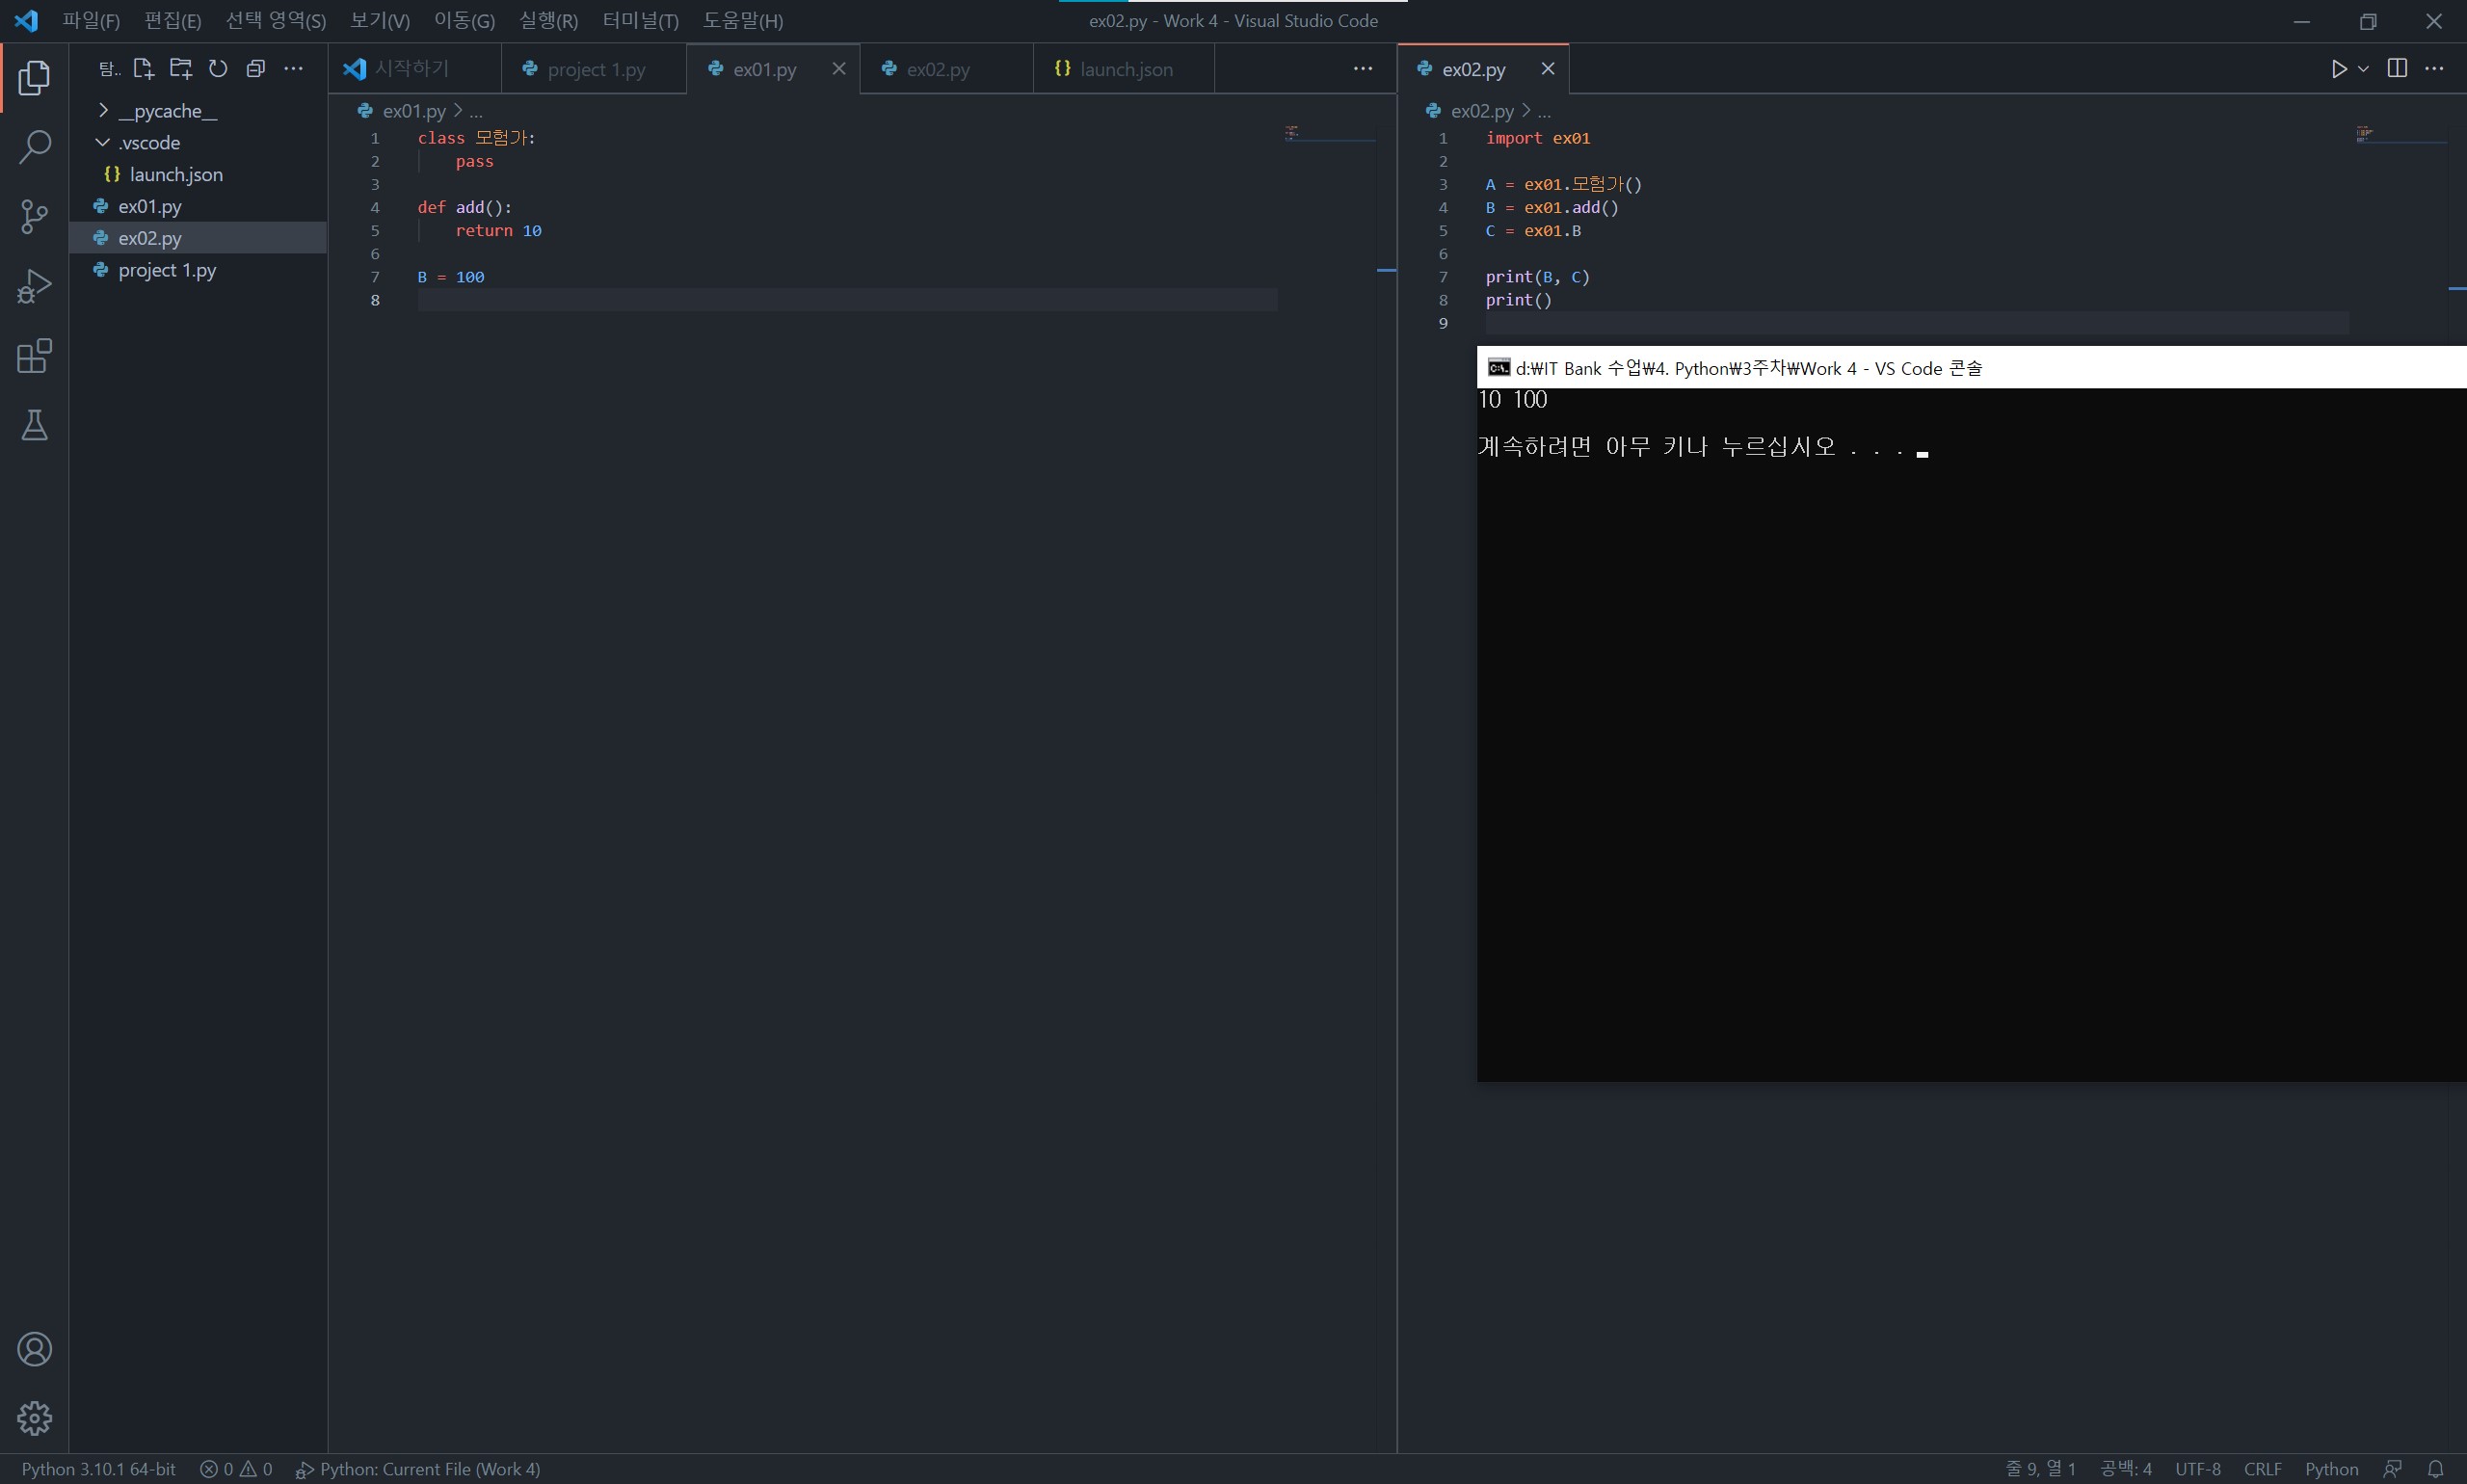Open notifications bell in status bar
The image size is (2467, 1484).
[2435, 1468]
